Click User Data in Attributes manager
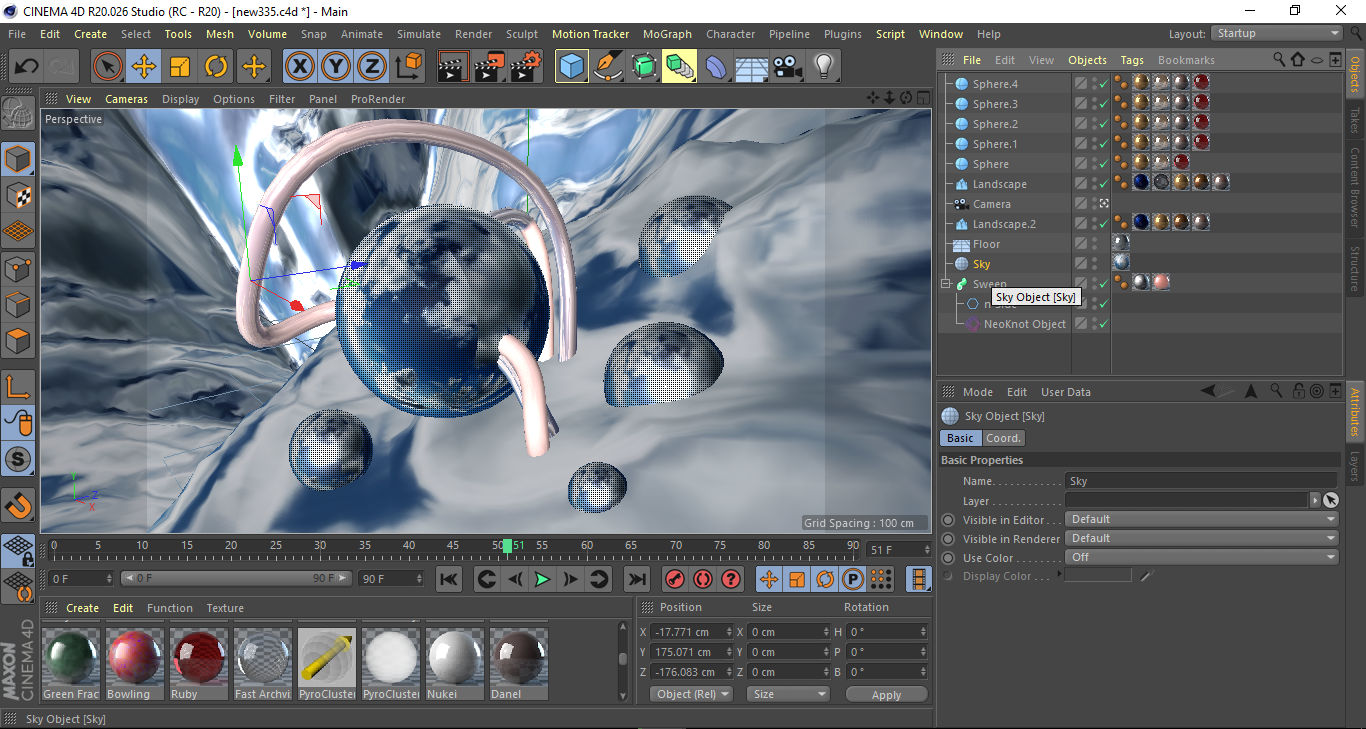 [x=1066, y=392]
